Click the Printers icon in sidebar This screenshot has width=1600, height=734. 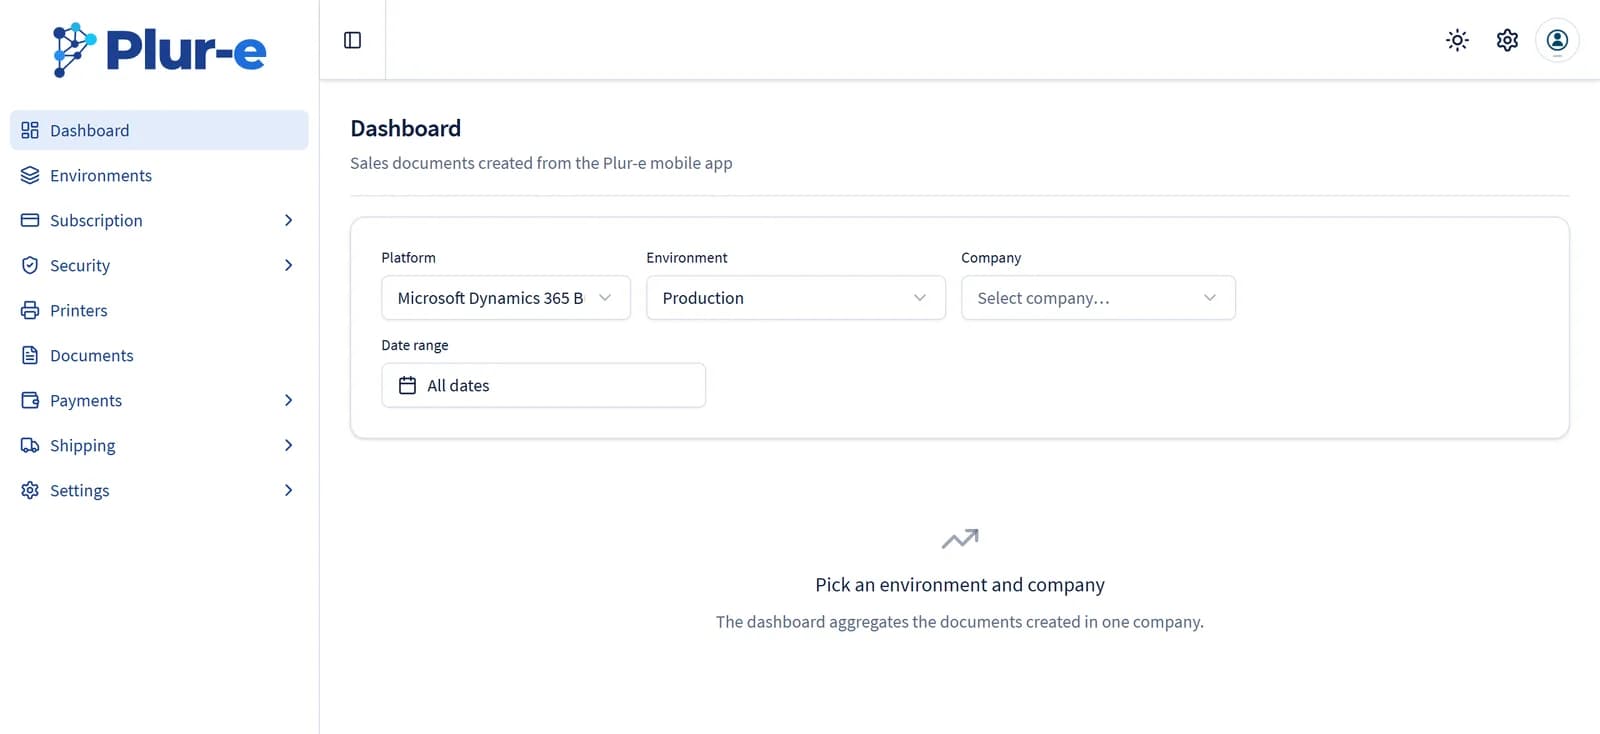coord(30,310)
